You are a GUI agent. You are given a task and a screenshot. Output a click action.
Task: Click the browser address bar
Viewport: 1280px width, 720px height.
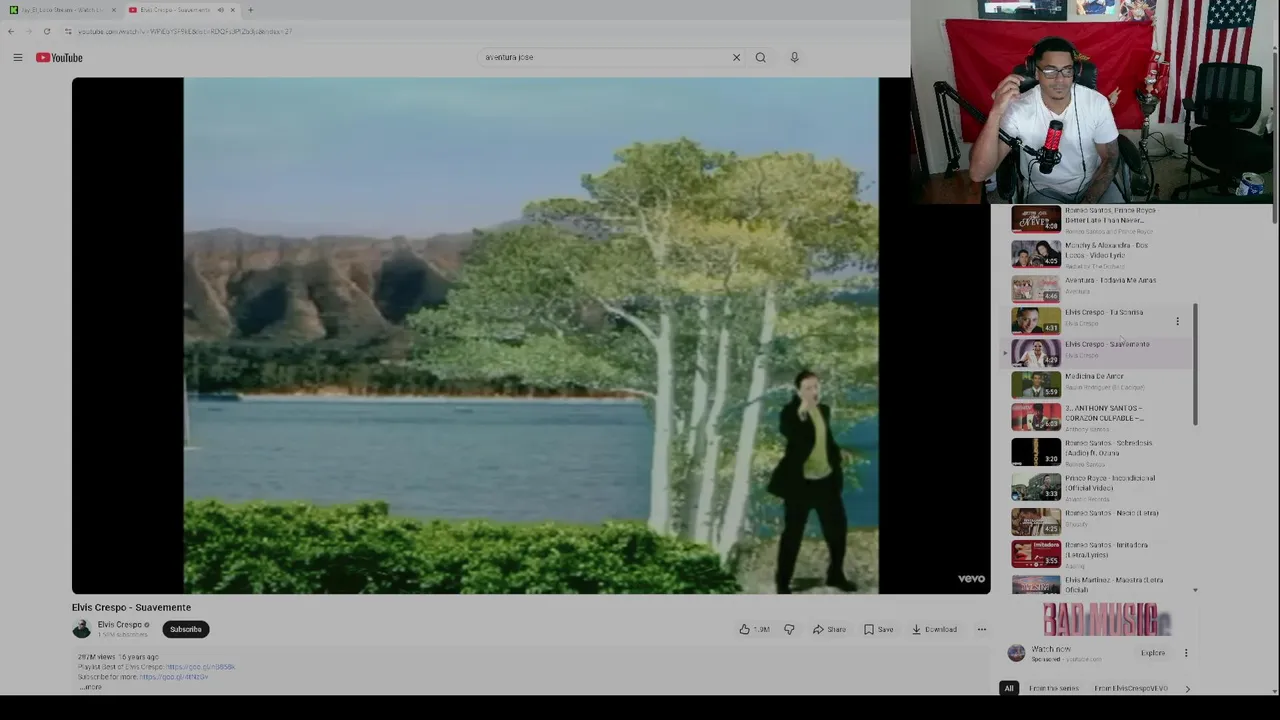[480, 31]
